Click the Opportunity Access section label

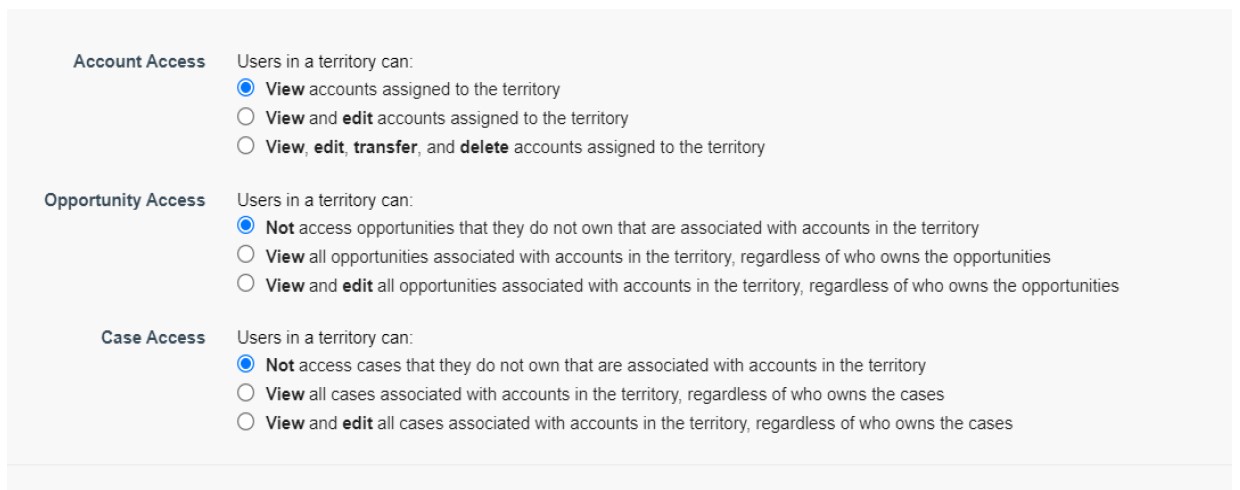click(124, 200)
